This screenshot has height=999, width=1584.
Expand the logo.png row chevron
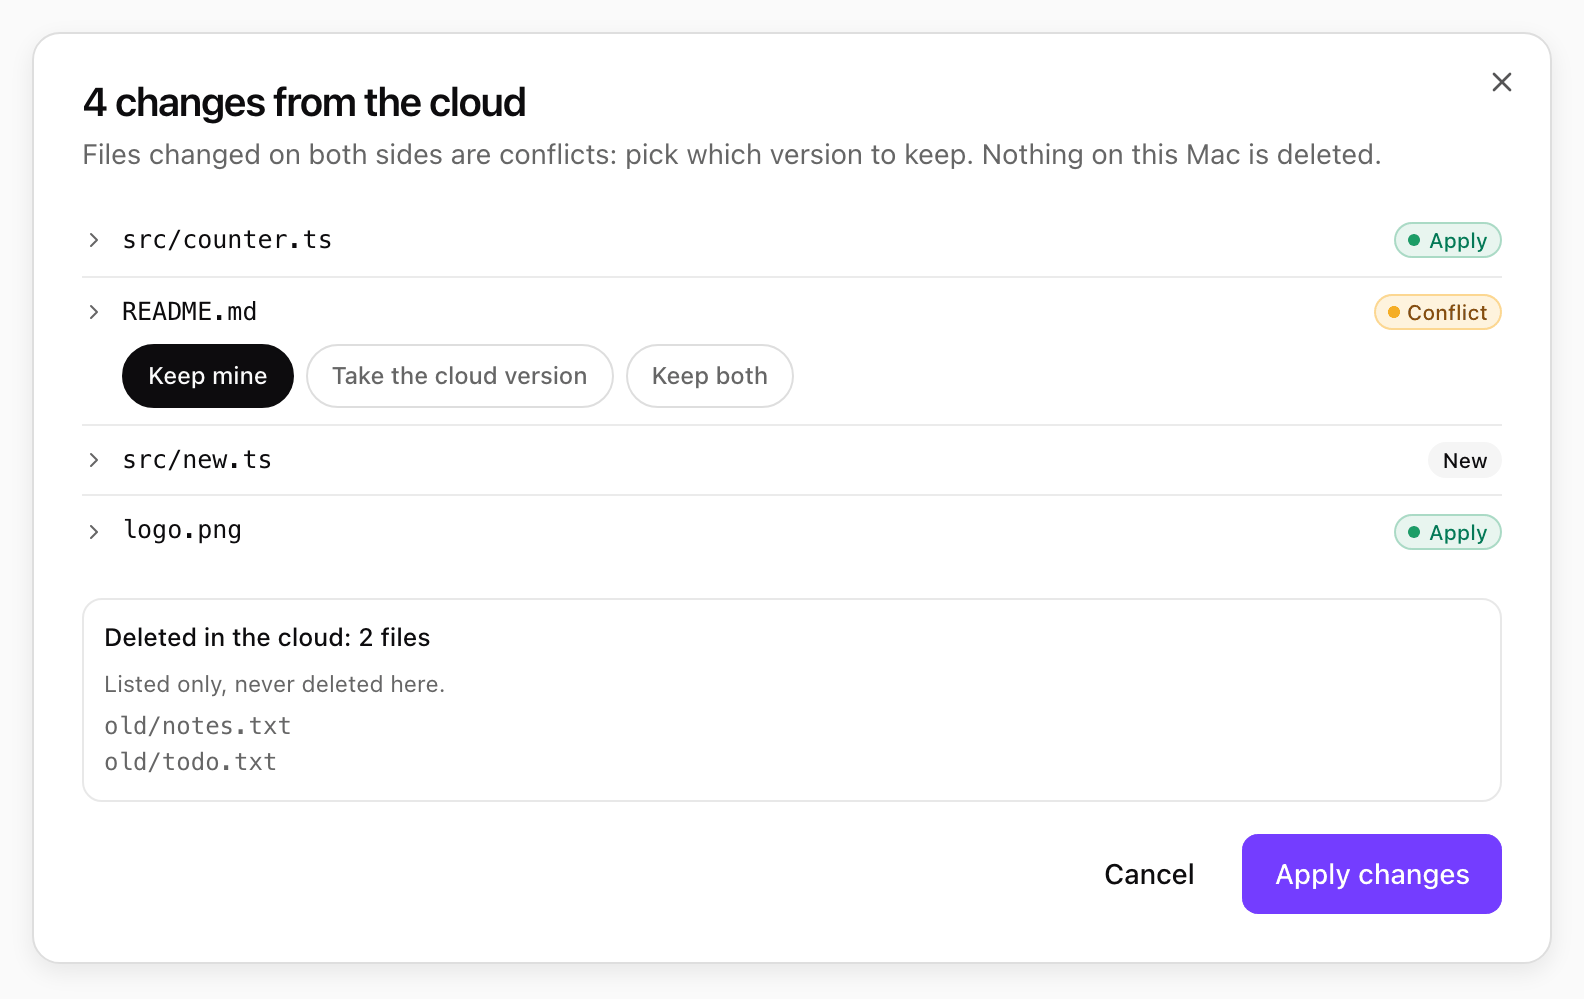(x=94, y=532)
